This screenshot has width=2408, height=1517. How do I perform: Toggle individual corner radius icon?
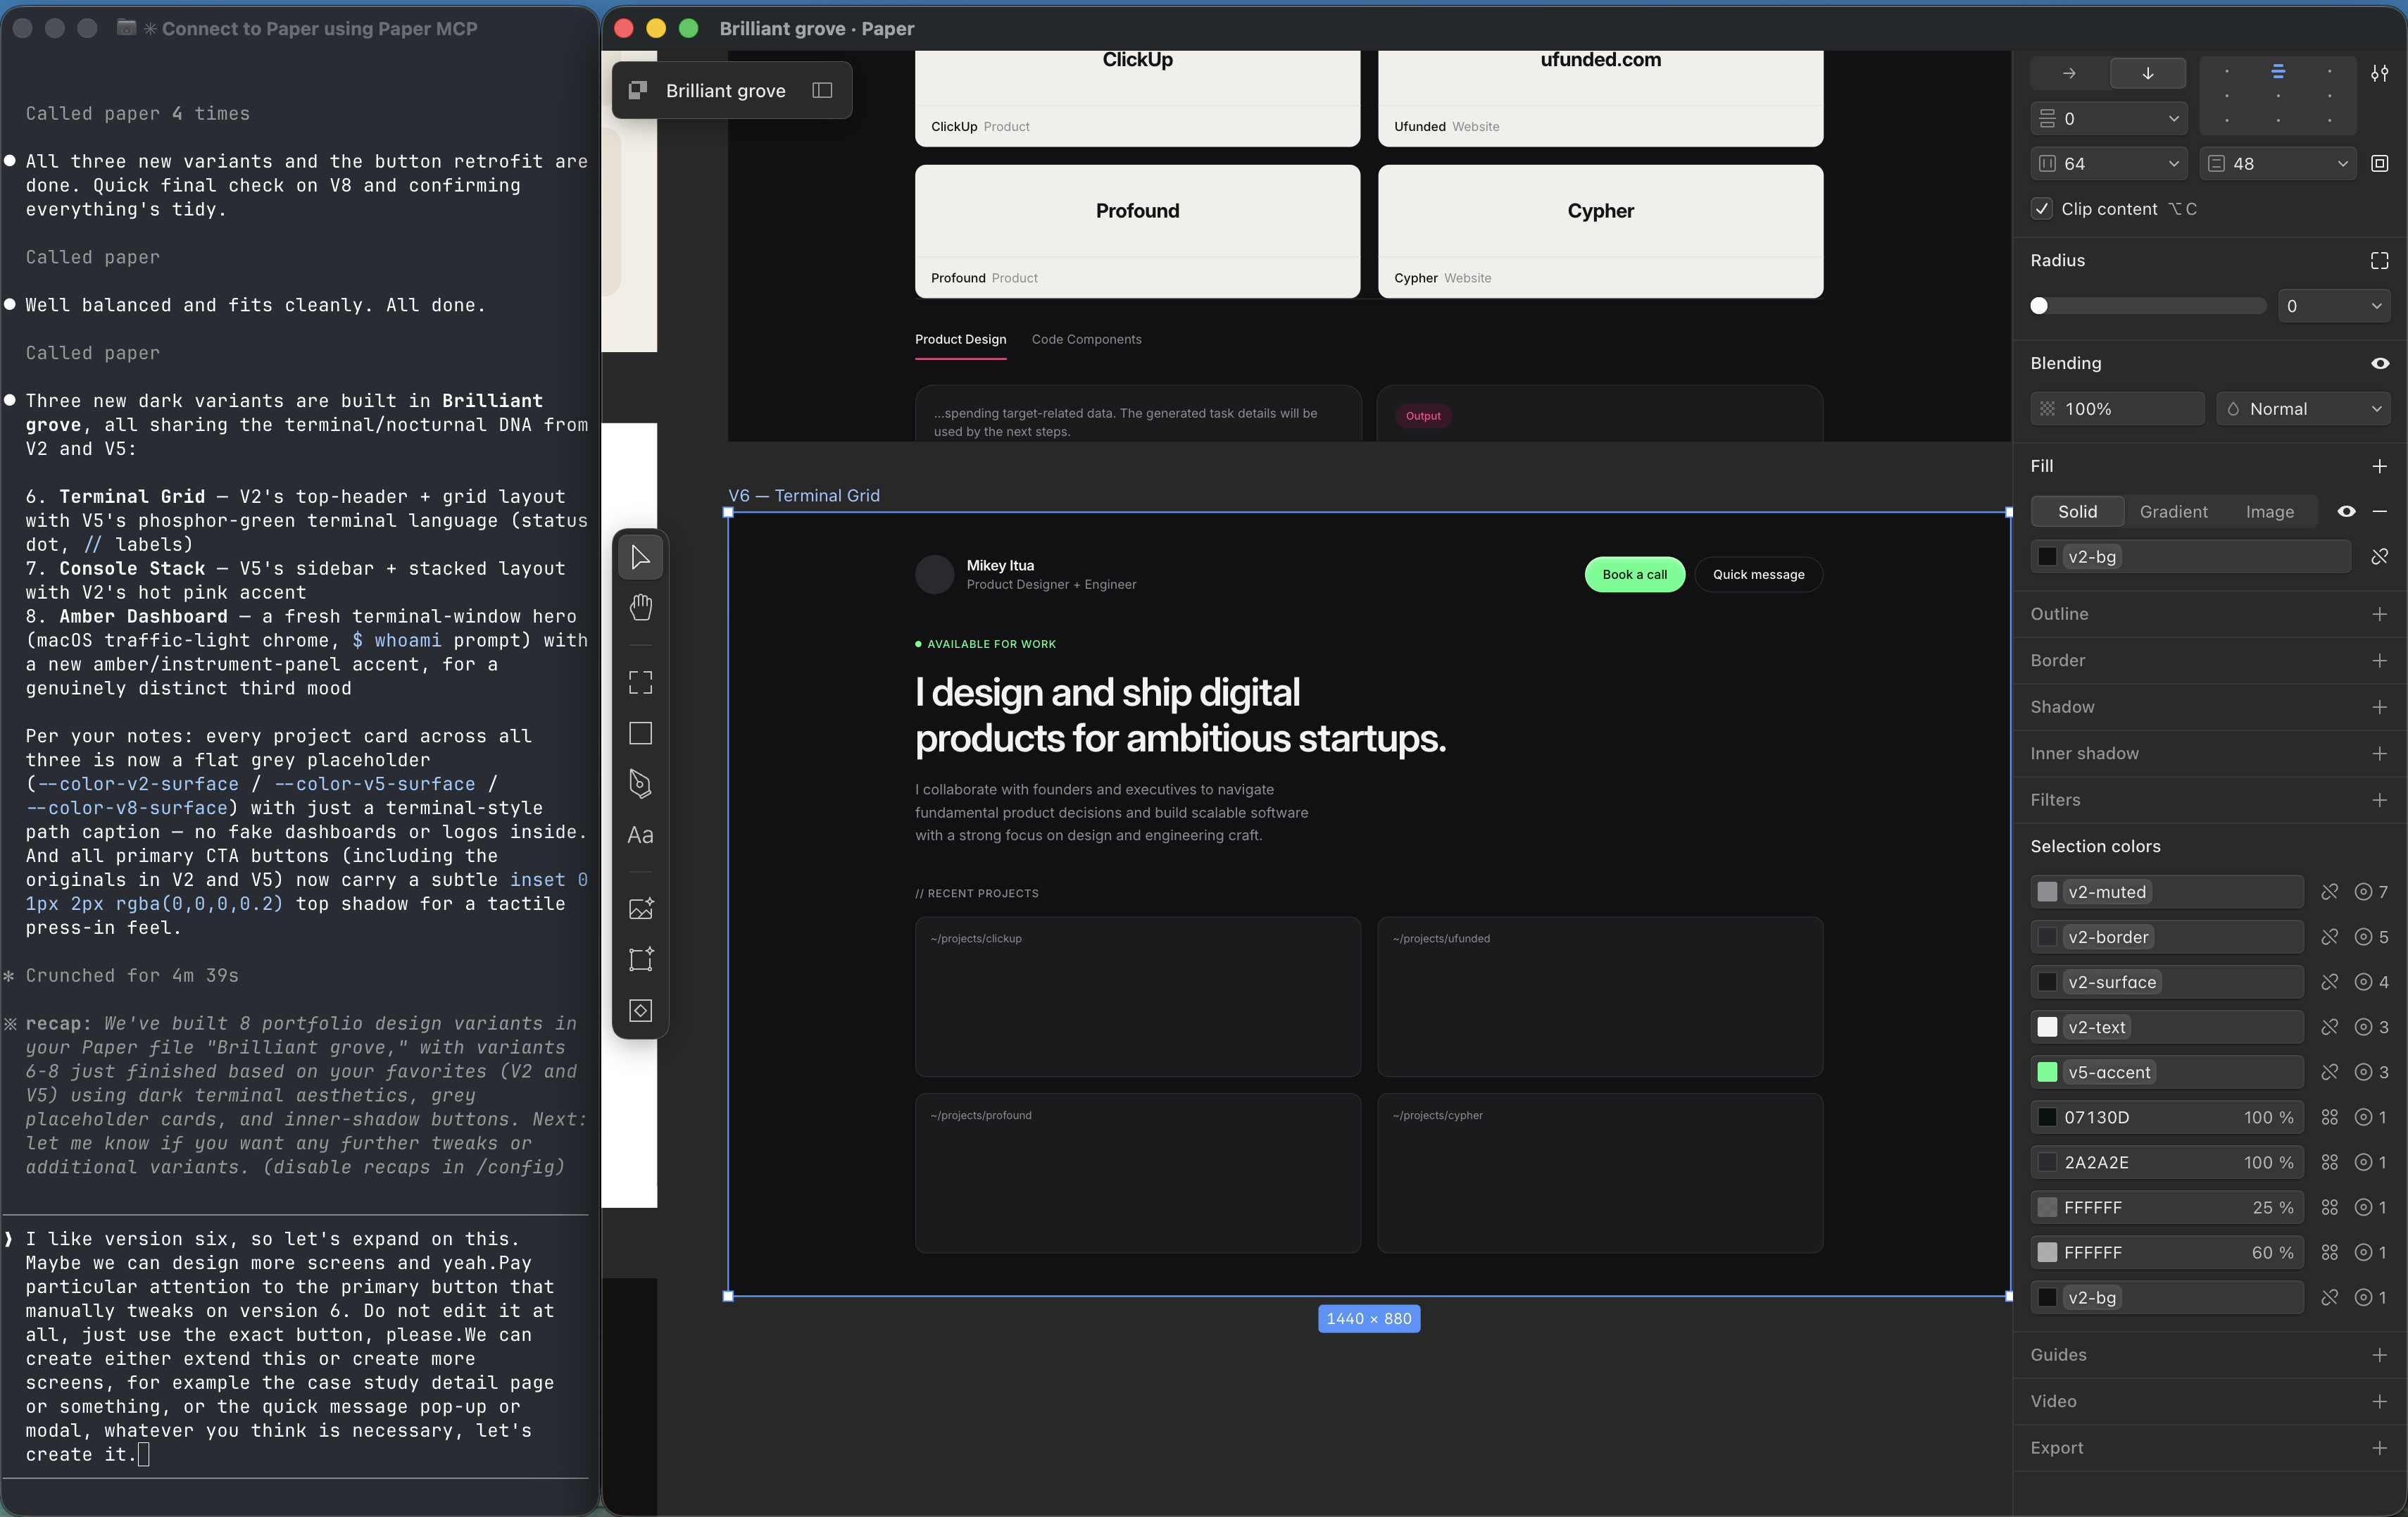pyautogui.click(x=2379, y=260)
